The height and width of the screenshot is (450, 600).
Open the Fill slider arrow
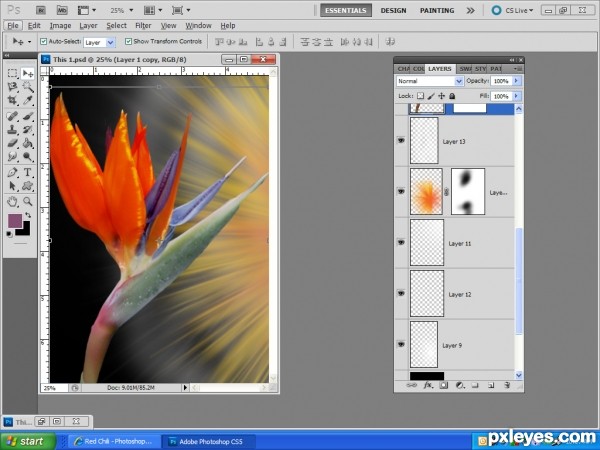click(516, 96)
